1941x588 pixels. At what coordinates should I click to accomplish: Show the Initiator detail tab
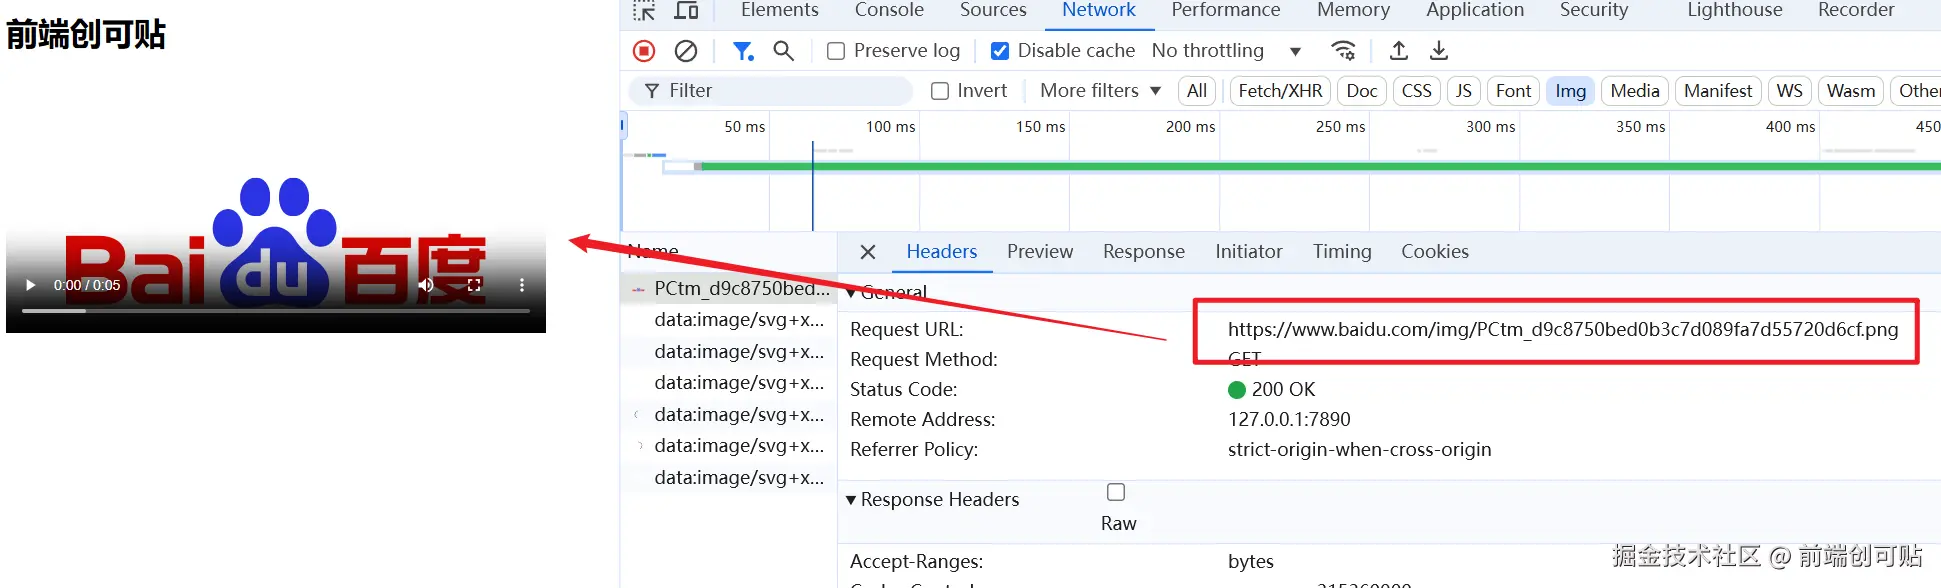(1248, 252)
